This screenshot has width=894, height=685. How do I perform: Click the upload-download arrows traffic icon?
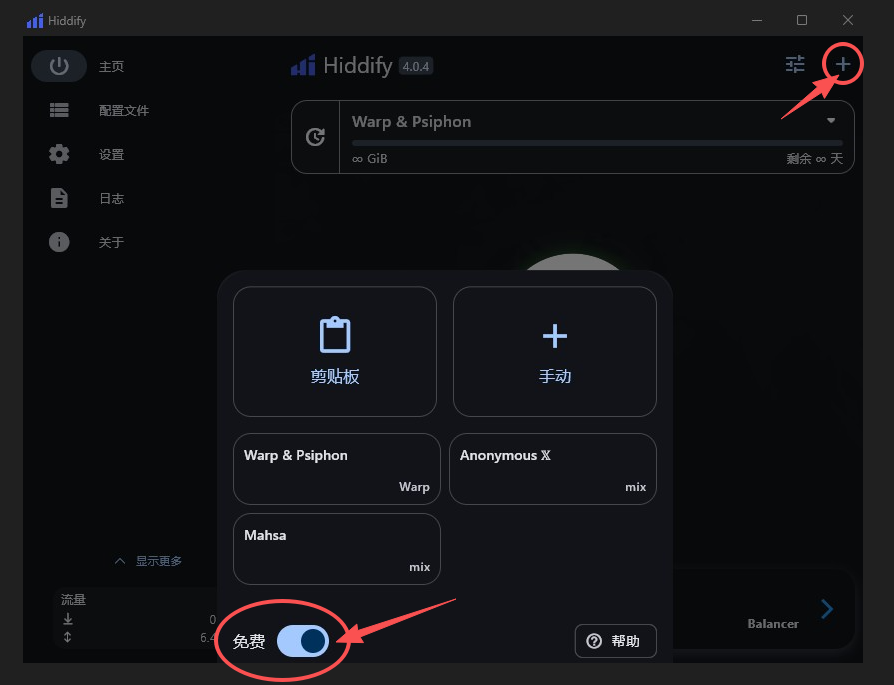pyautogui.click(x=68, y=637)
